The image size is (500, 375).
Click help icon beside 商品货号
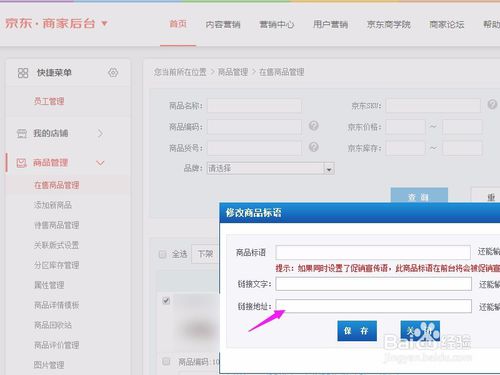point(314,147)
